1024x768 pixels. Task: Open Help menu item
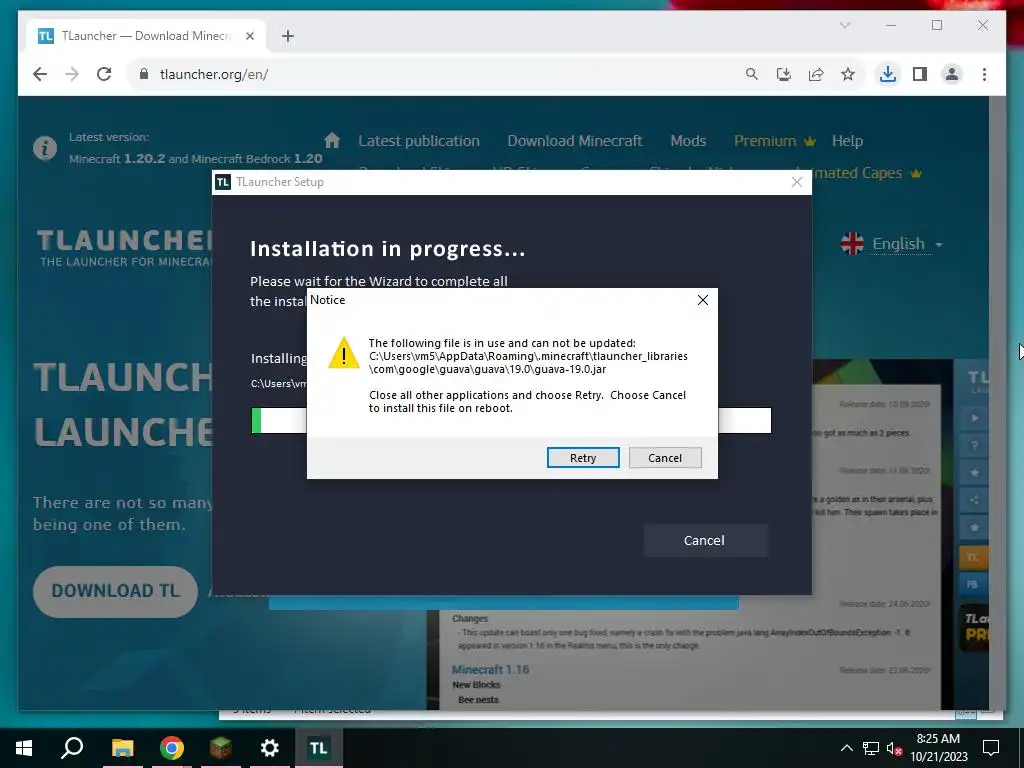(x=847, y=141)
